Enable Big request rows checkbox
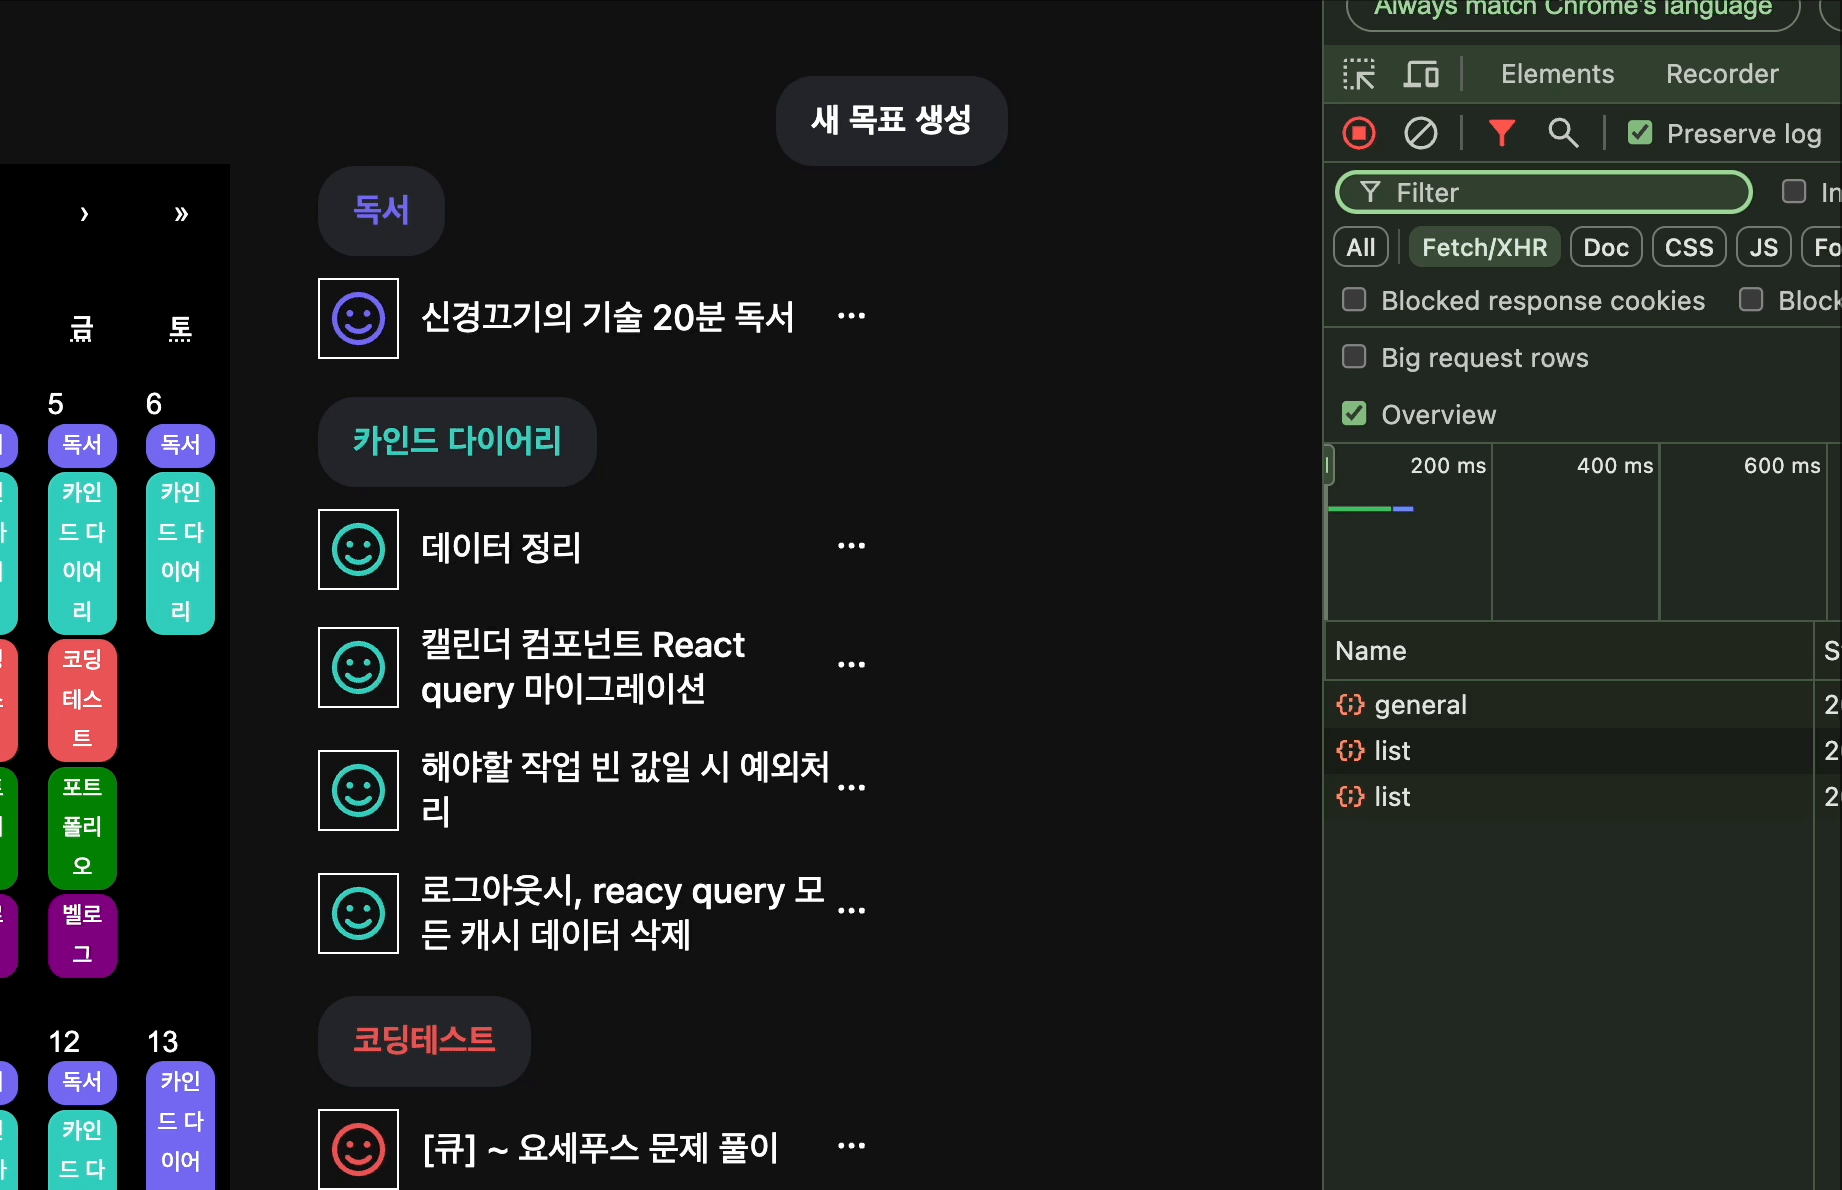 click(1354, 357)
